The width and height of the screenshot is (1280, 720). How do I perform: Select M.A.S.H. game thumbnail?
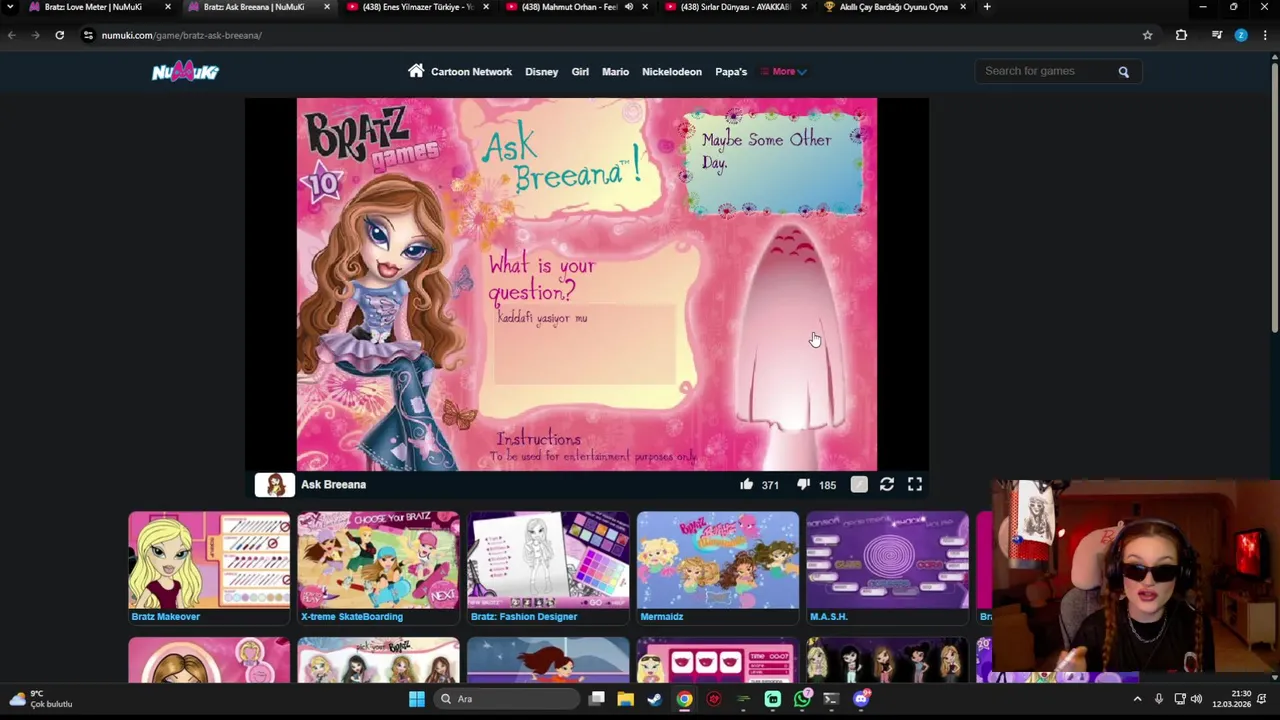(x=887, y=560)
